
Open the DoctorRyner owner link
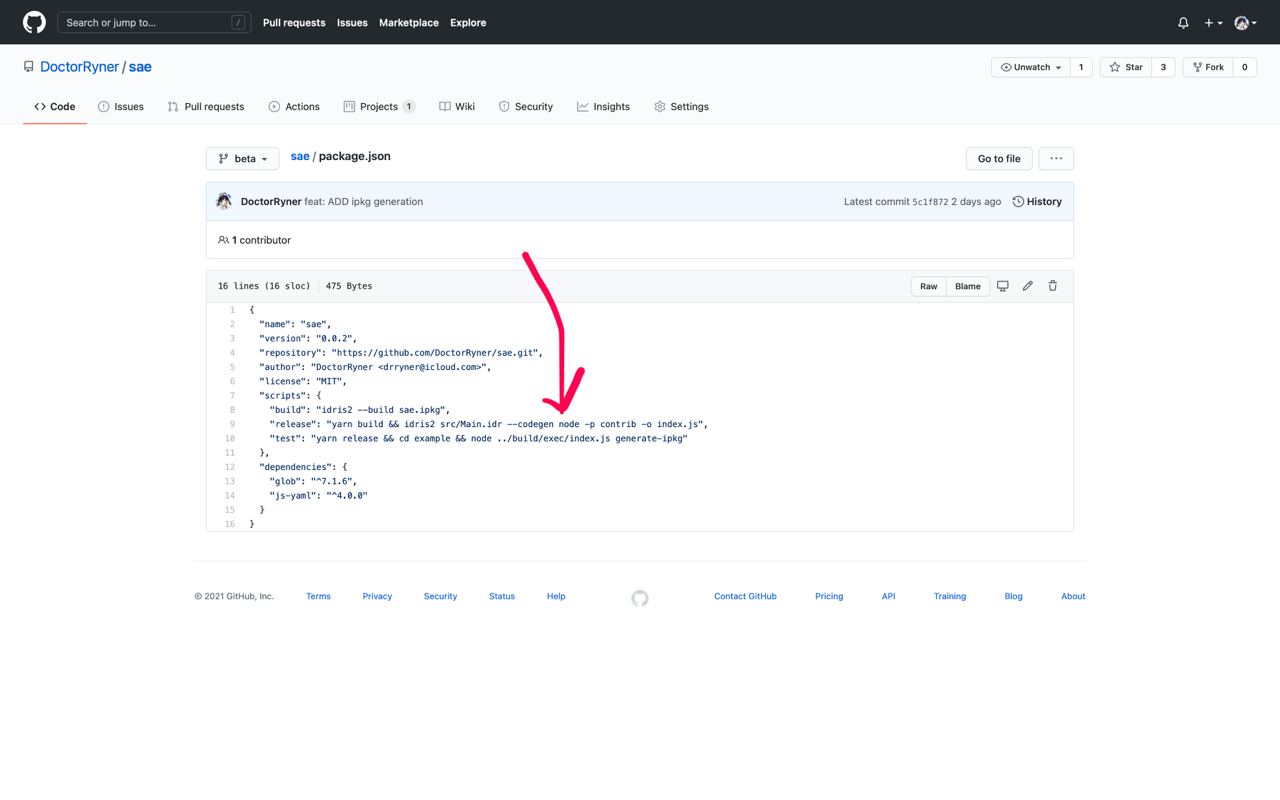click(x=79, y=67)
